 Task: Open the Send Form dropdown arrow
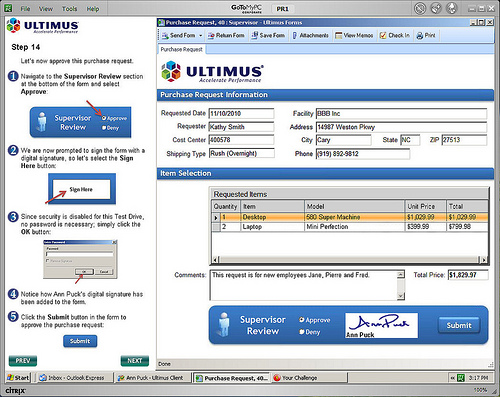tap(201, 35)
